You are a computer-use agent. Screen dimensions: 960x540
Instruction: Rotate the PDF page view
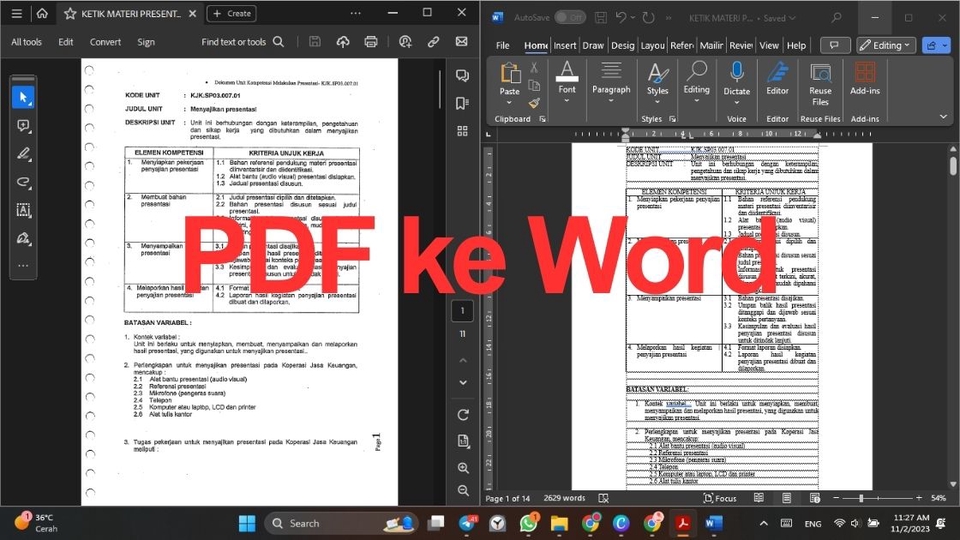[x=463, y=415]
